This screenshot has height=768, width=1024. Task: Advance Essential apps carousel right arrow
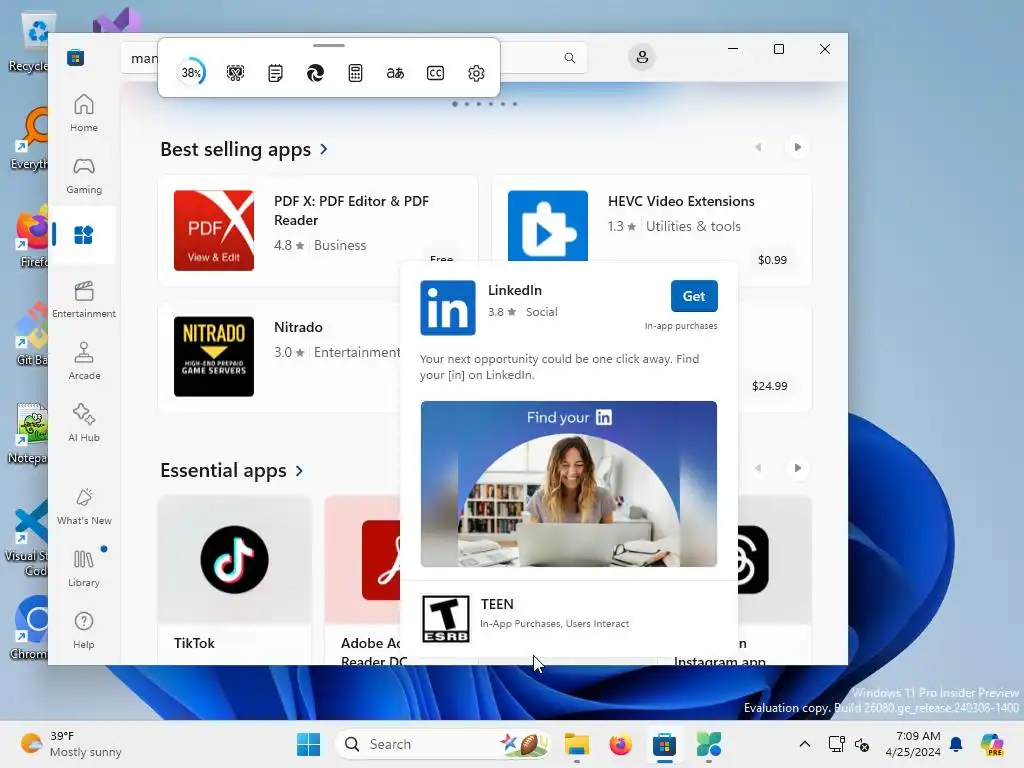point(797,468)
